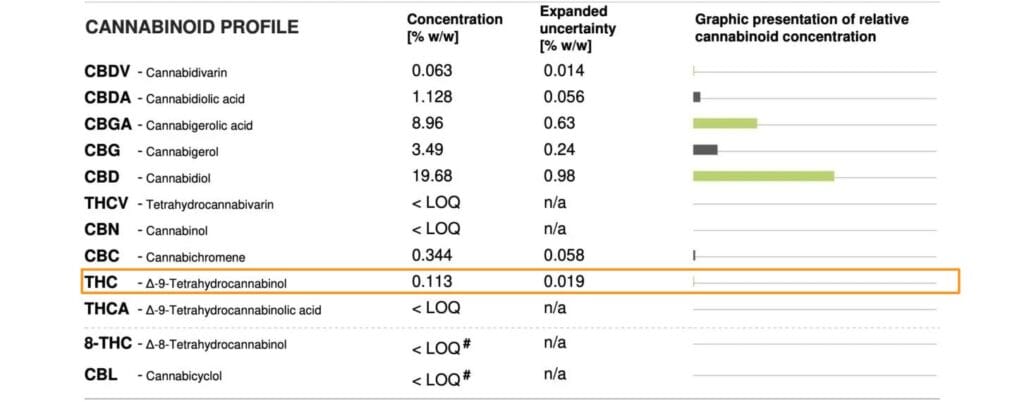Viewport: 1024px width, 402px height.
Task: Click the 8-THC row label
Action: click(x=186, y=345)
